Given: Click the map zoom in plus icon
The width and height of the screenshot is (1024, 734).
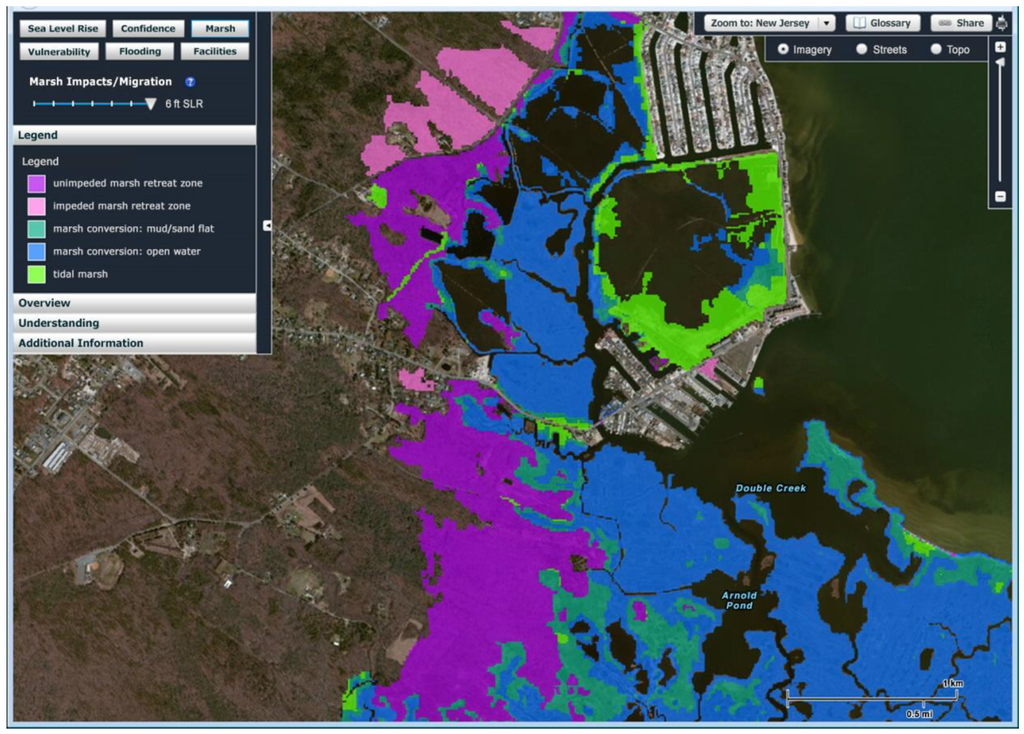Looking at the screenshot, I should click(1000, 47).
